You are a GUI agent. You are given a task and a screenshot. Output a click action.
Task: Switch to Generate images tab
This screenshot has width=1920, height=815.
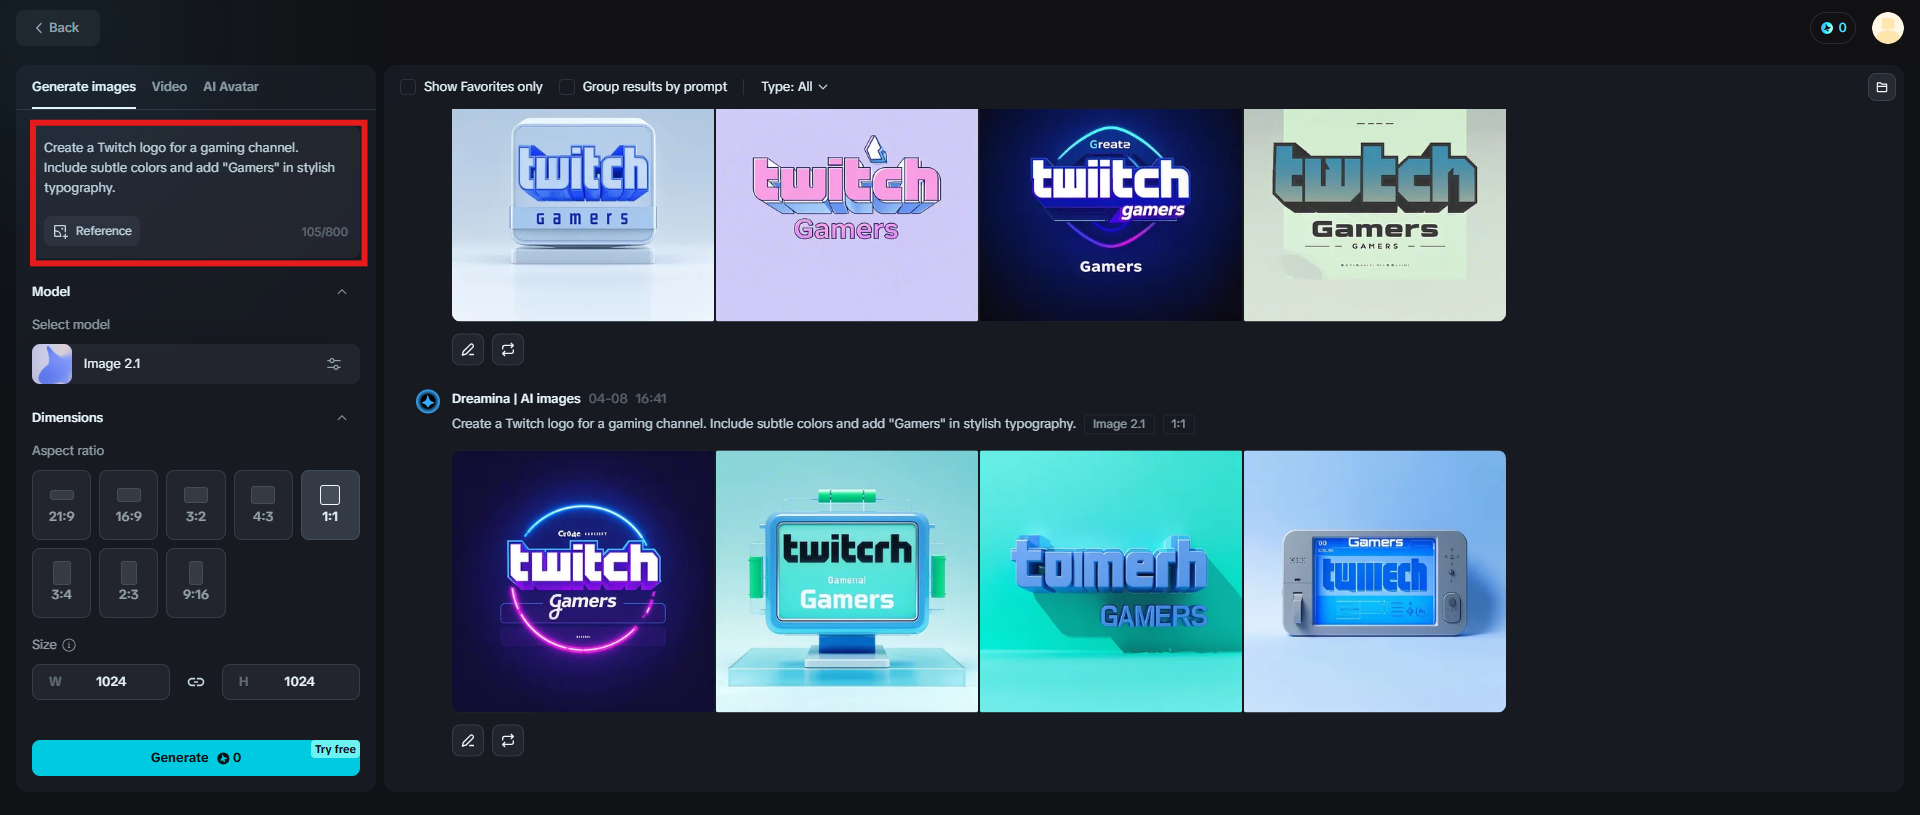click(x=84, y=87)
